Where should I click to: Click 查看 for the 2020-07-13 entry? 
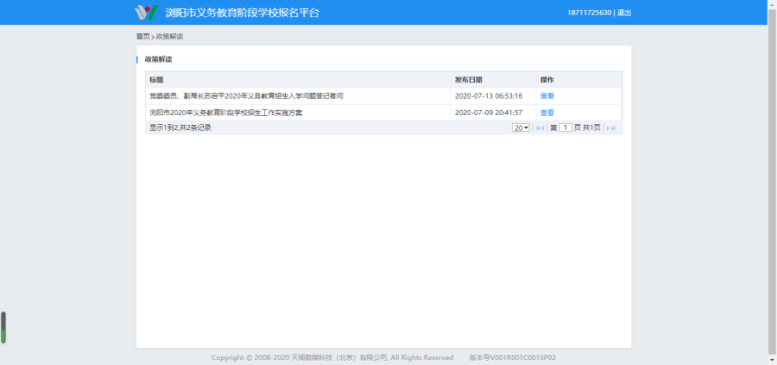[547, 96]
